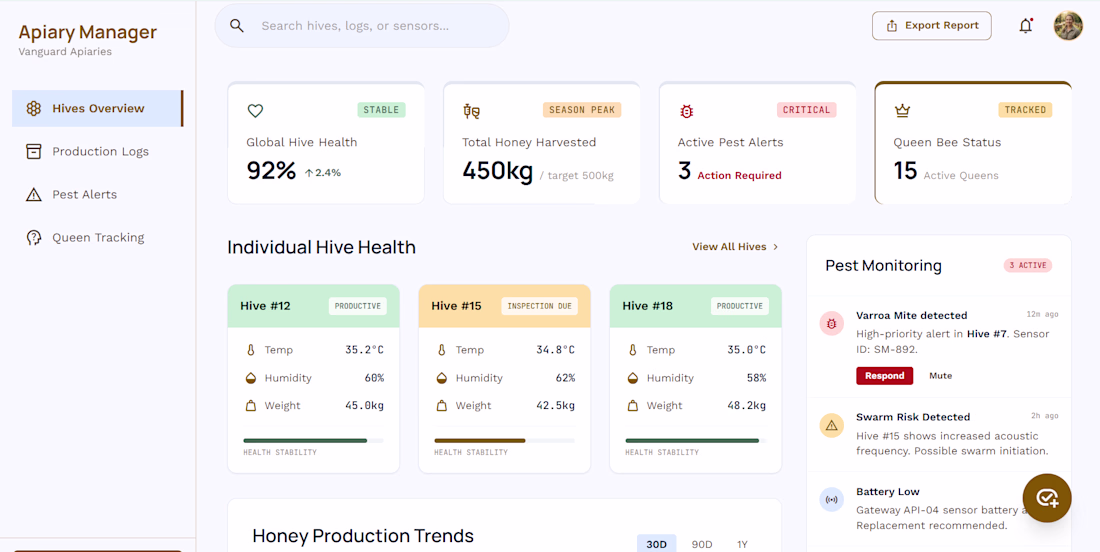The width and height of the screenshot is (1100, 552).
Task: Click the humidity icon in Hive #18
Action: (x=632, y=378)
